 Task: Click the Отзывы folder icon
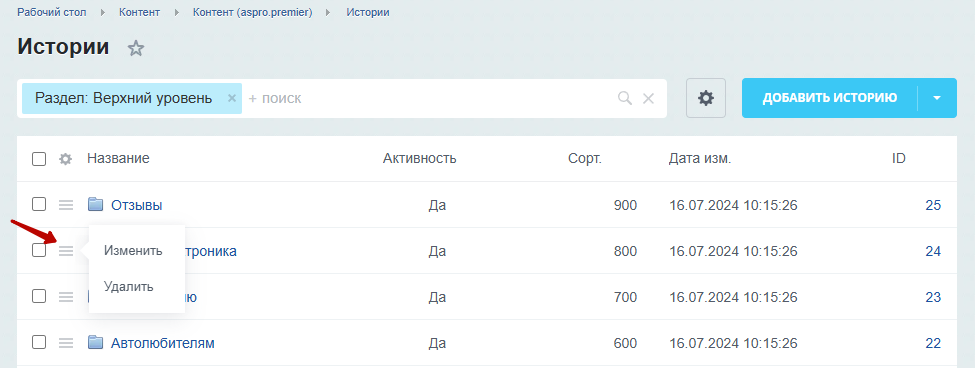[x=95, y=204]
